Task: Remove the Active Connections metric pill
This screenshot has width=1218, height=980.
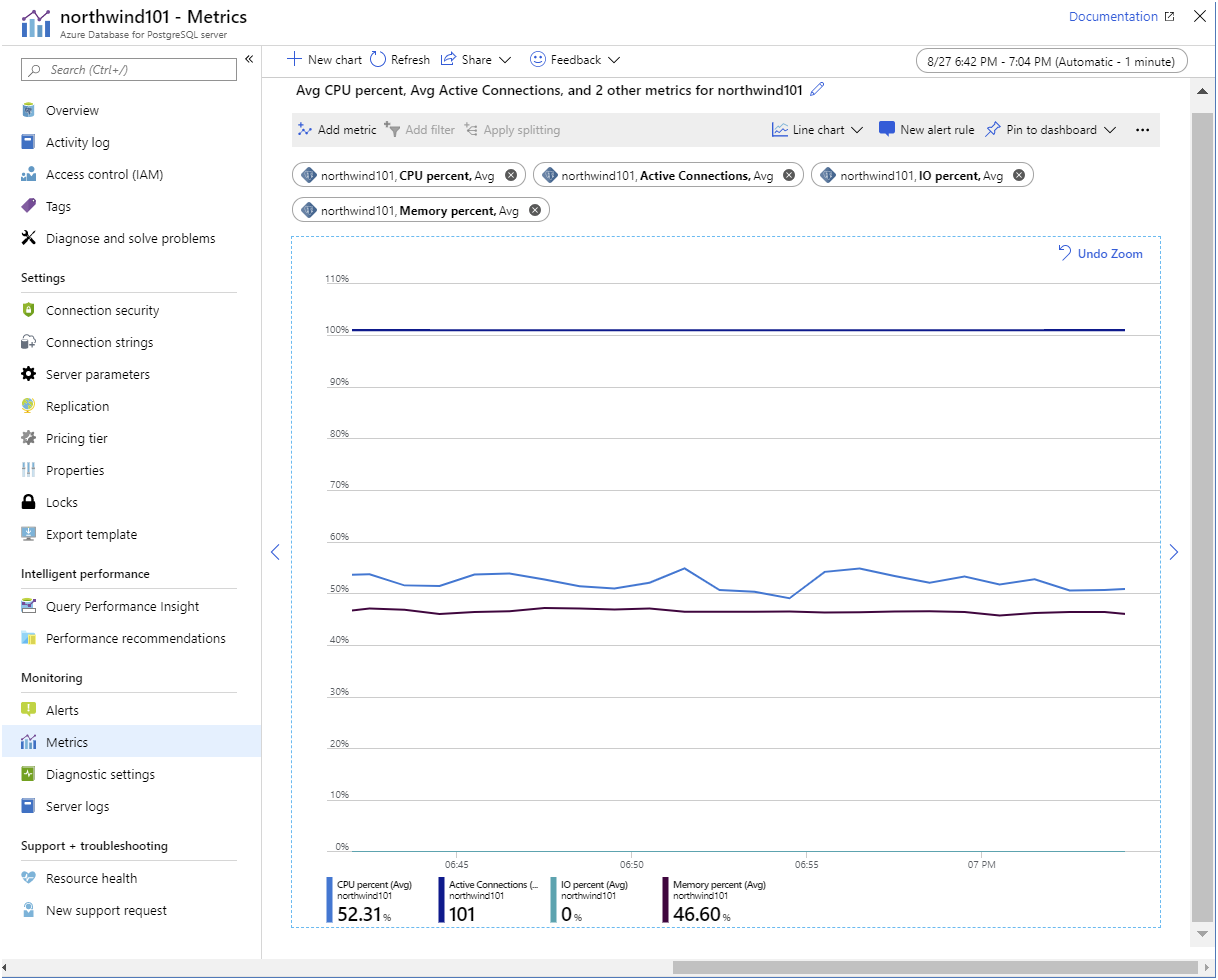Action: 789,175
